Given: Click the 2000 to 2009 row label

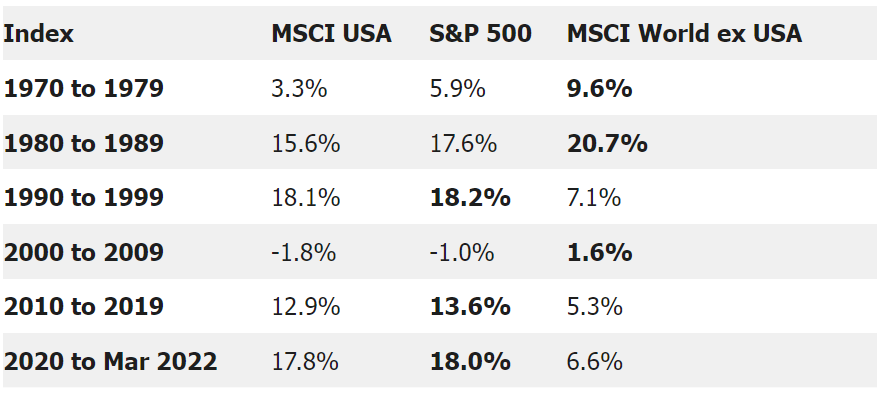Looking at the screenshot, I should point(83,252).
